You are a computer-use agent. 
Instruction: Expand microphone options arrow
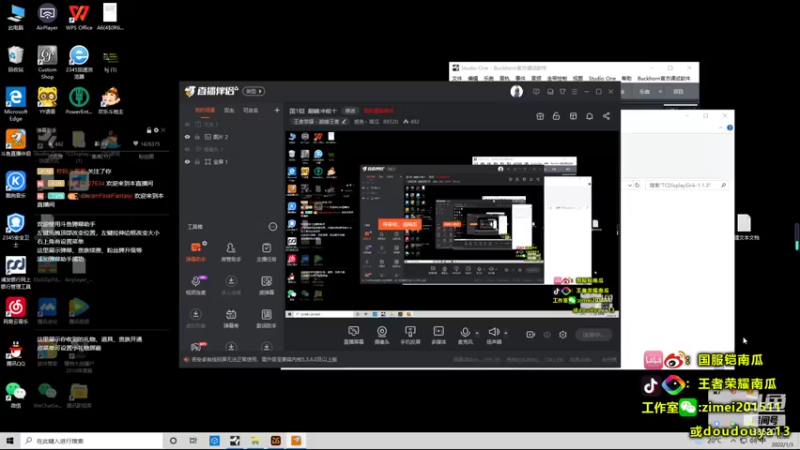pyautogui.click(x=477, y=333)
